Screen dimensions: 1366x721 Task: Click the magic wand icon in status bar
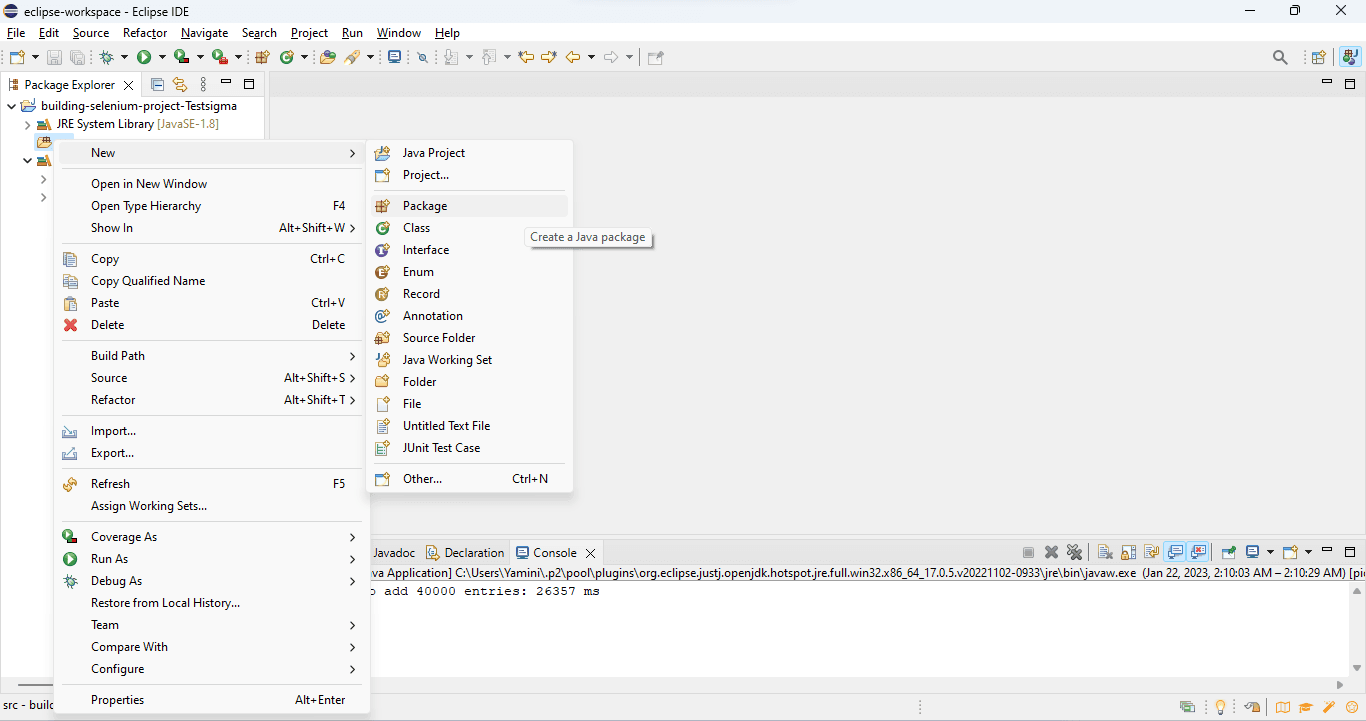pyautogui.click(x=1329, y=707)
